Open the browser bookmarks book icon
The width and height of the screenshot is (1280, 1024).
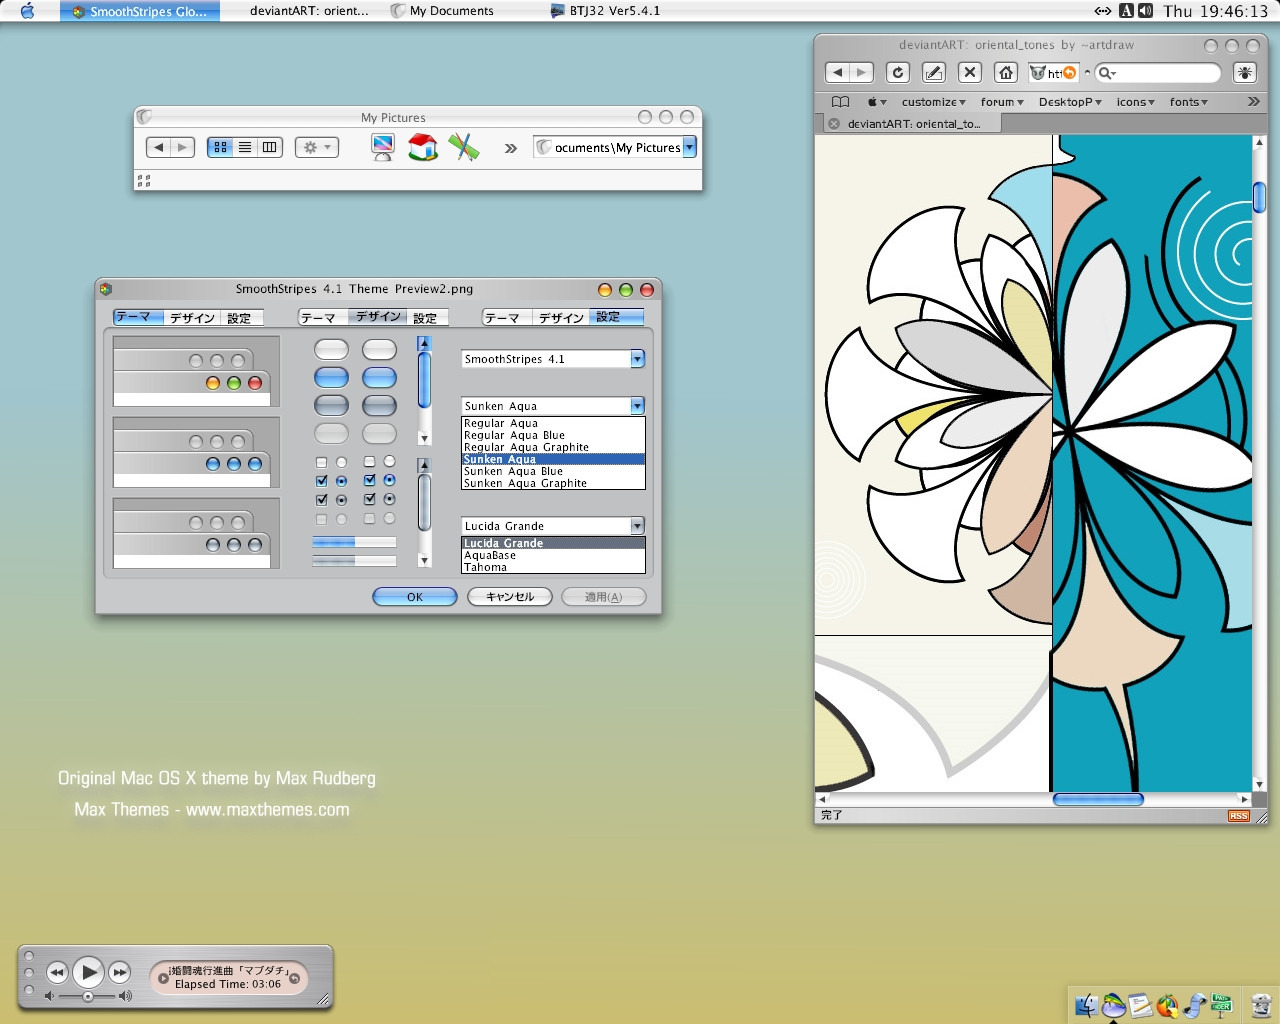pos(841,102)
